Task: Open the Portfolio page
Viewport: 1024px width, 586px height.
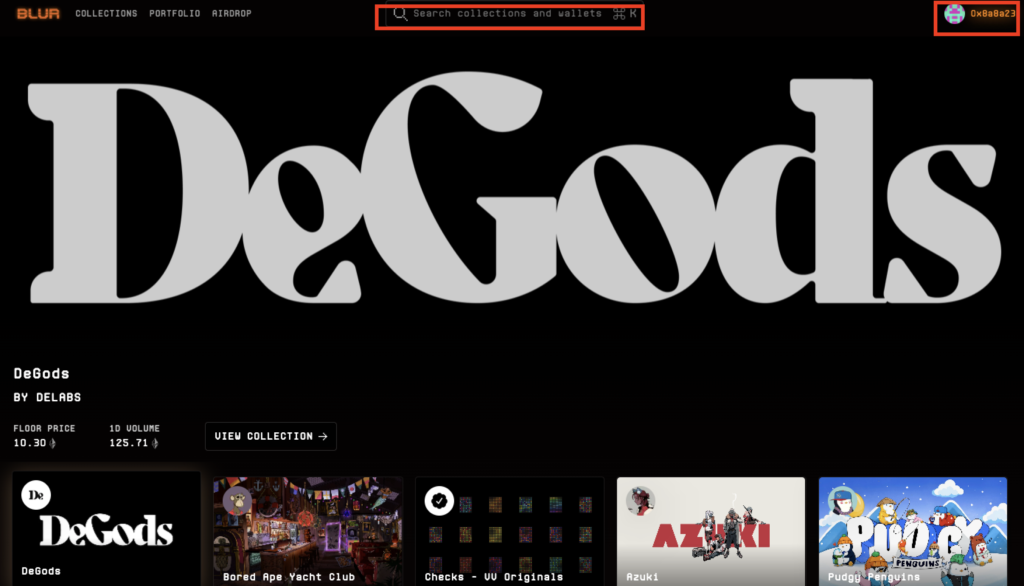Action: (174, 13)
